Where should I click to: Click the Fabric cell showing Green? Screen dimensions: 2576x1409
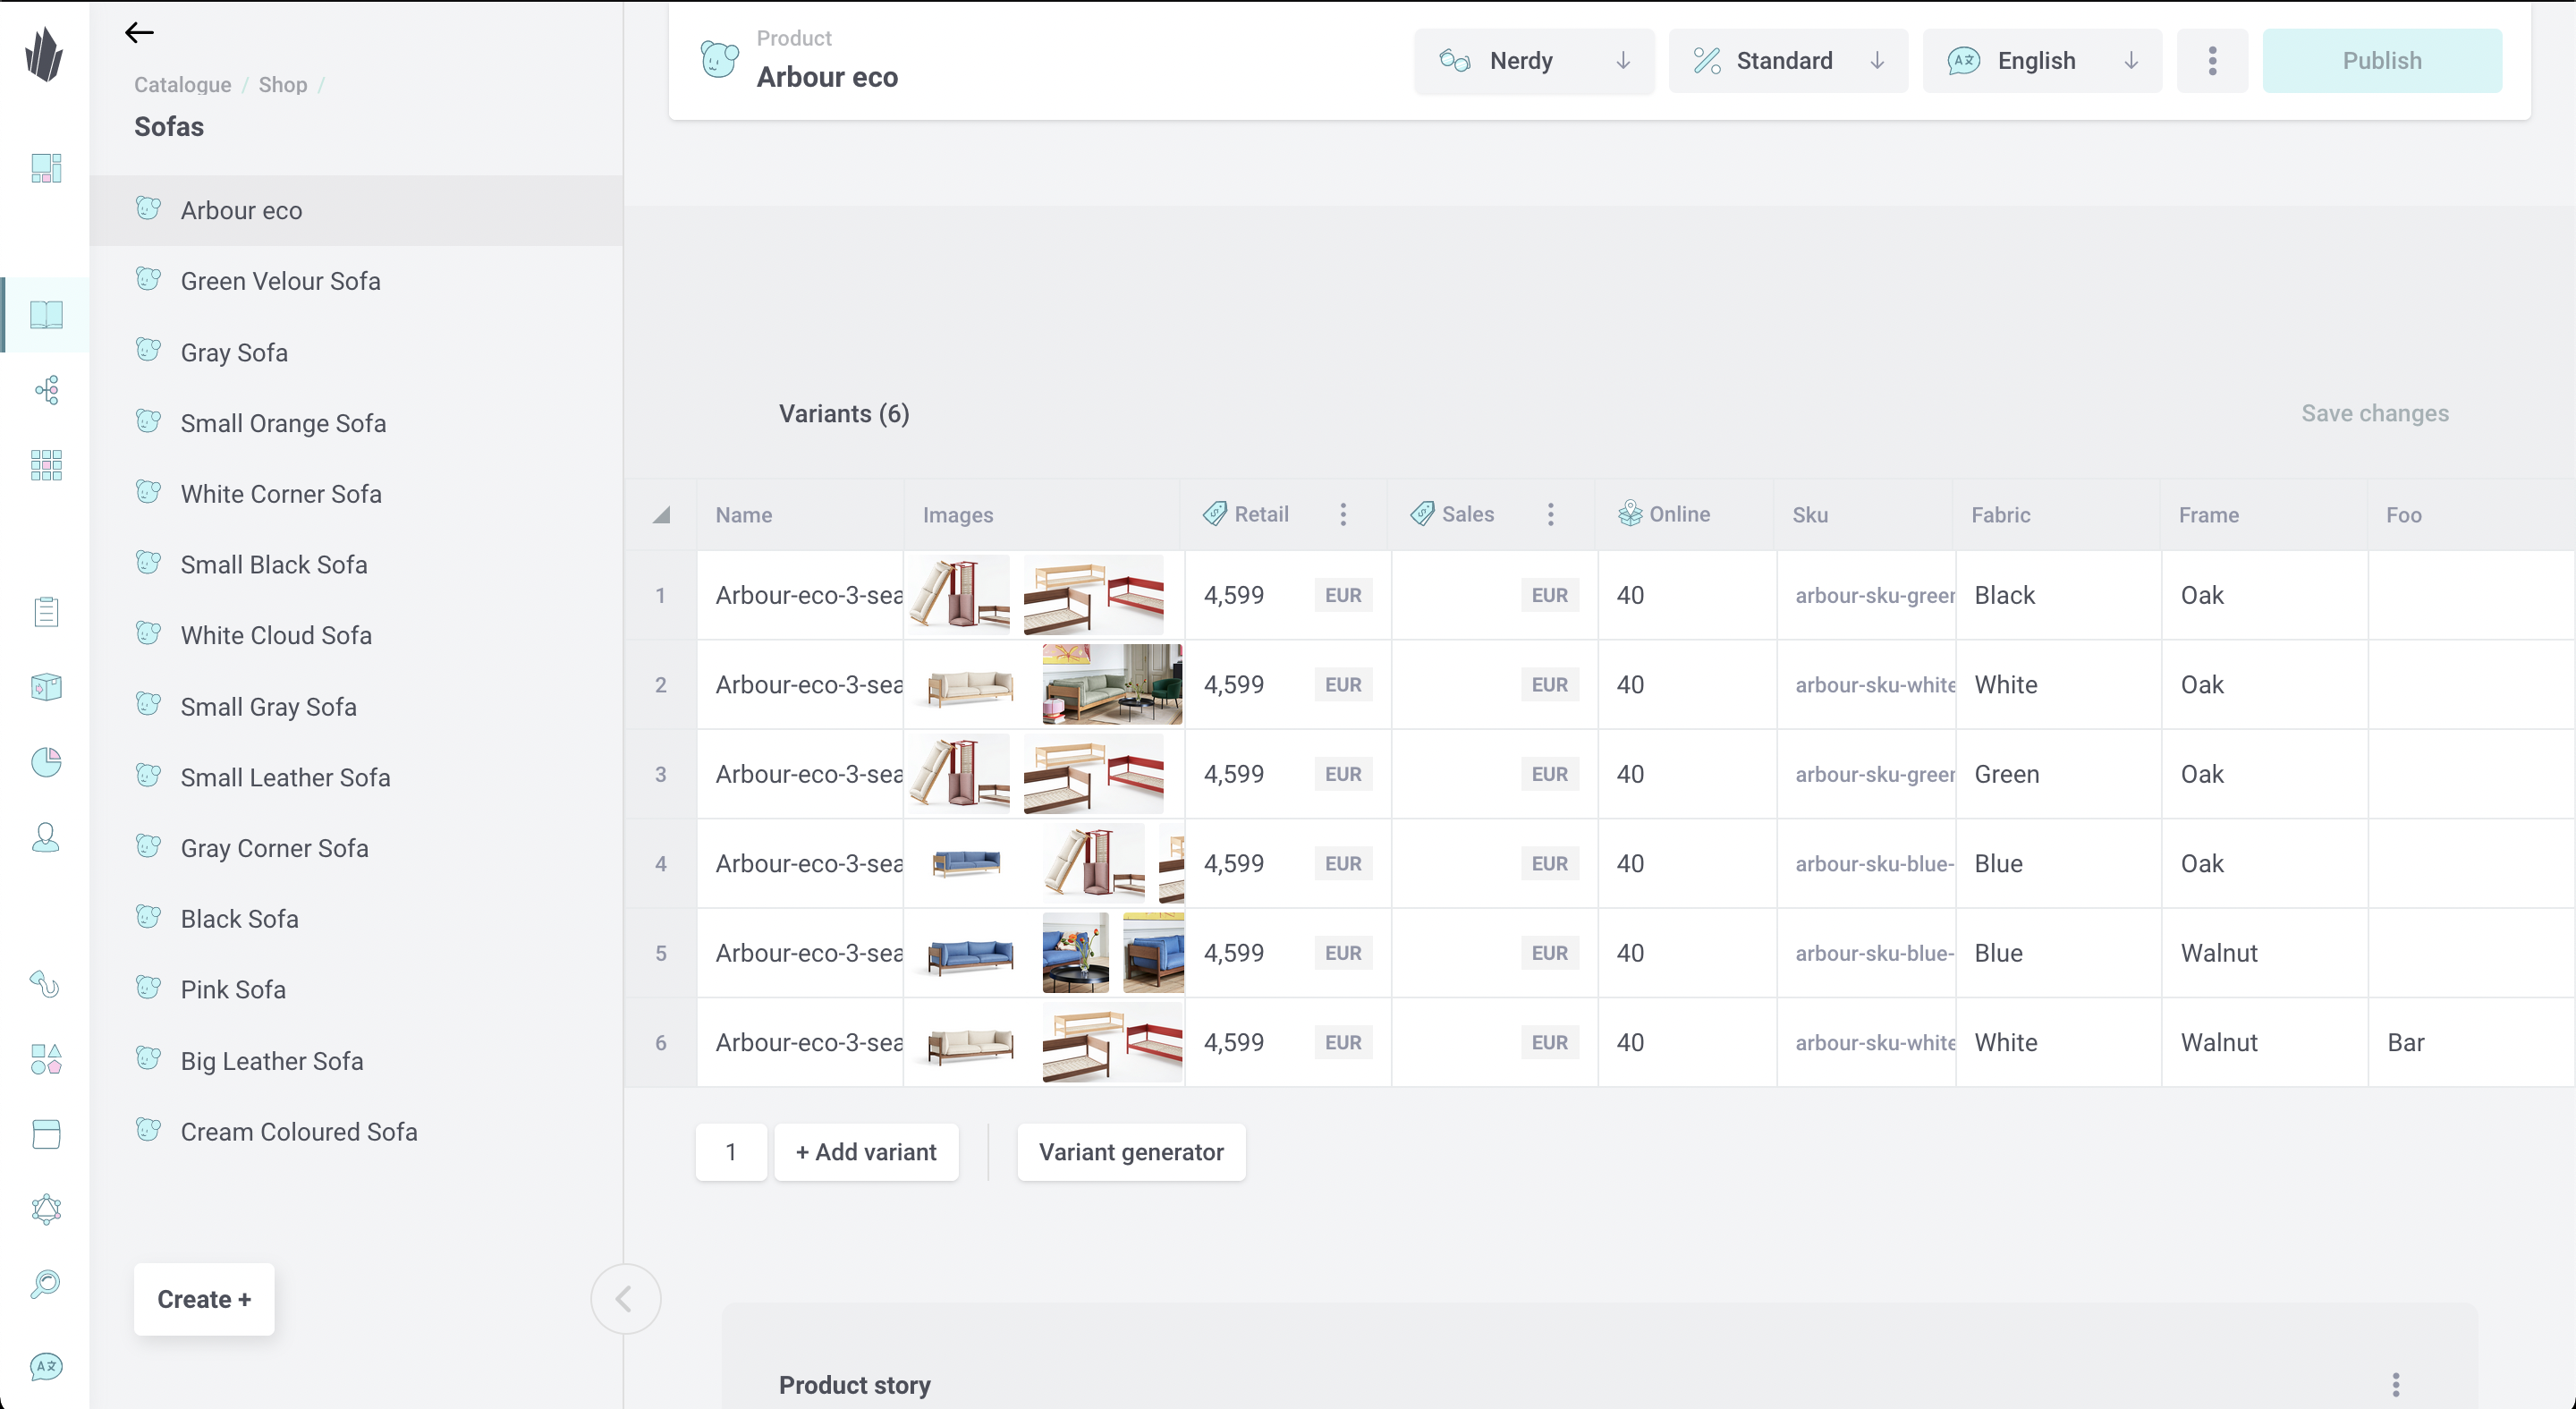point(2058,774)
